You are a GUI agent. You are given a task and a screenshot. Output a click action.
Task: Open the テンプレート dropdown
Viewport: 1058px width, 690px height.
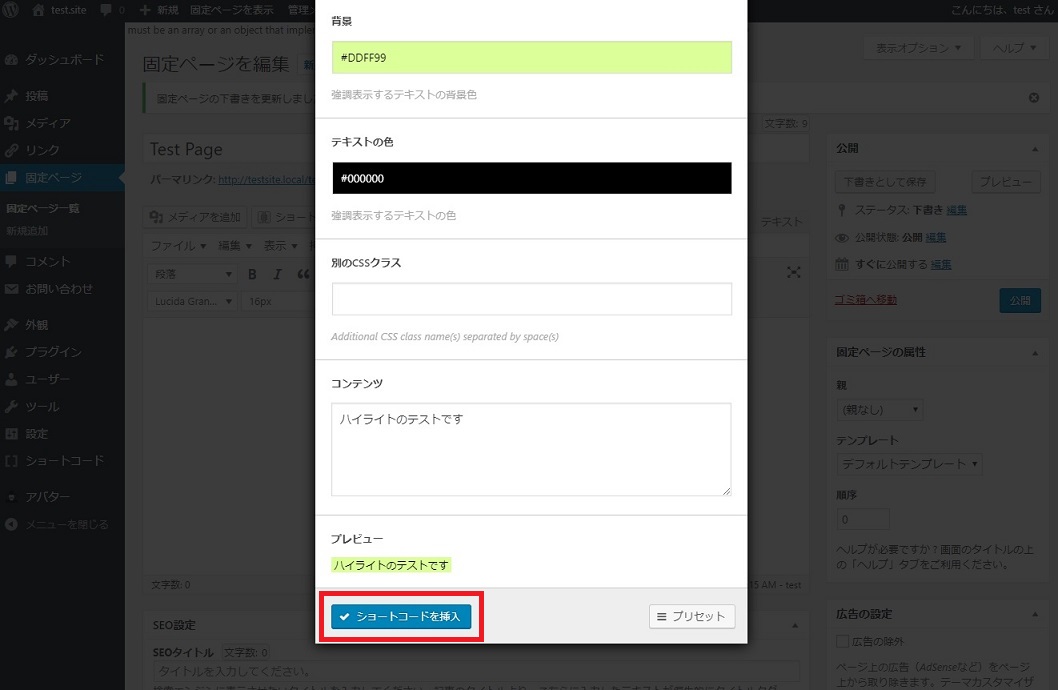click(x=909, y=464)
